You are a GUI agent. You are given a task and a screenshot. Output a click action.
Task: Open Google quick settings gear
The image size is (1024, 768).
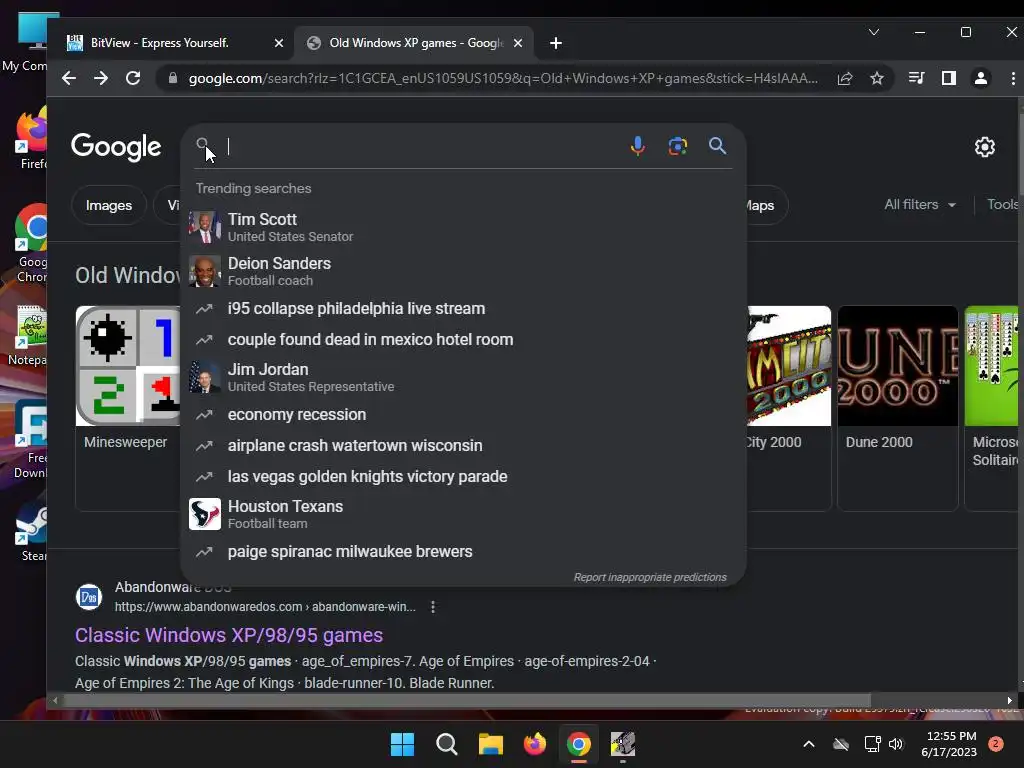984,147
